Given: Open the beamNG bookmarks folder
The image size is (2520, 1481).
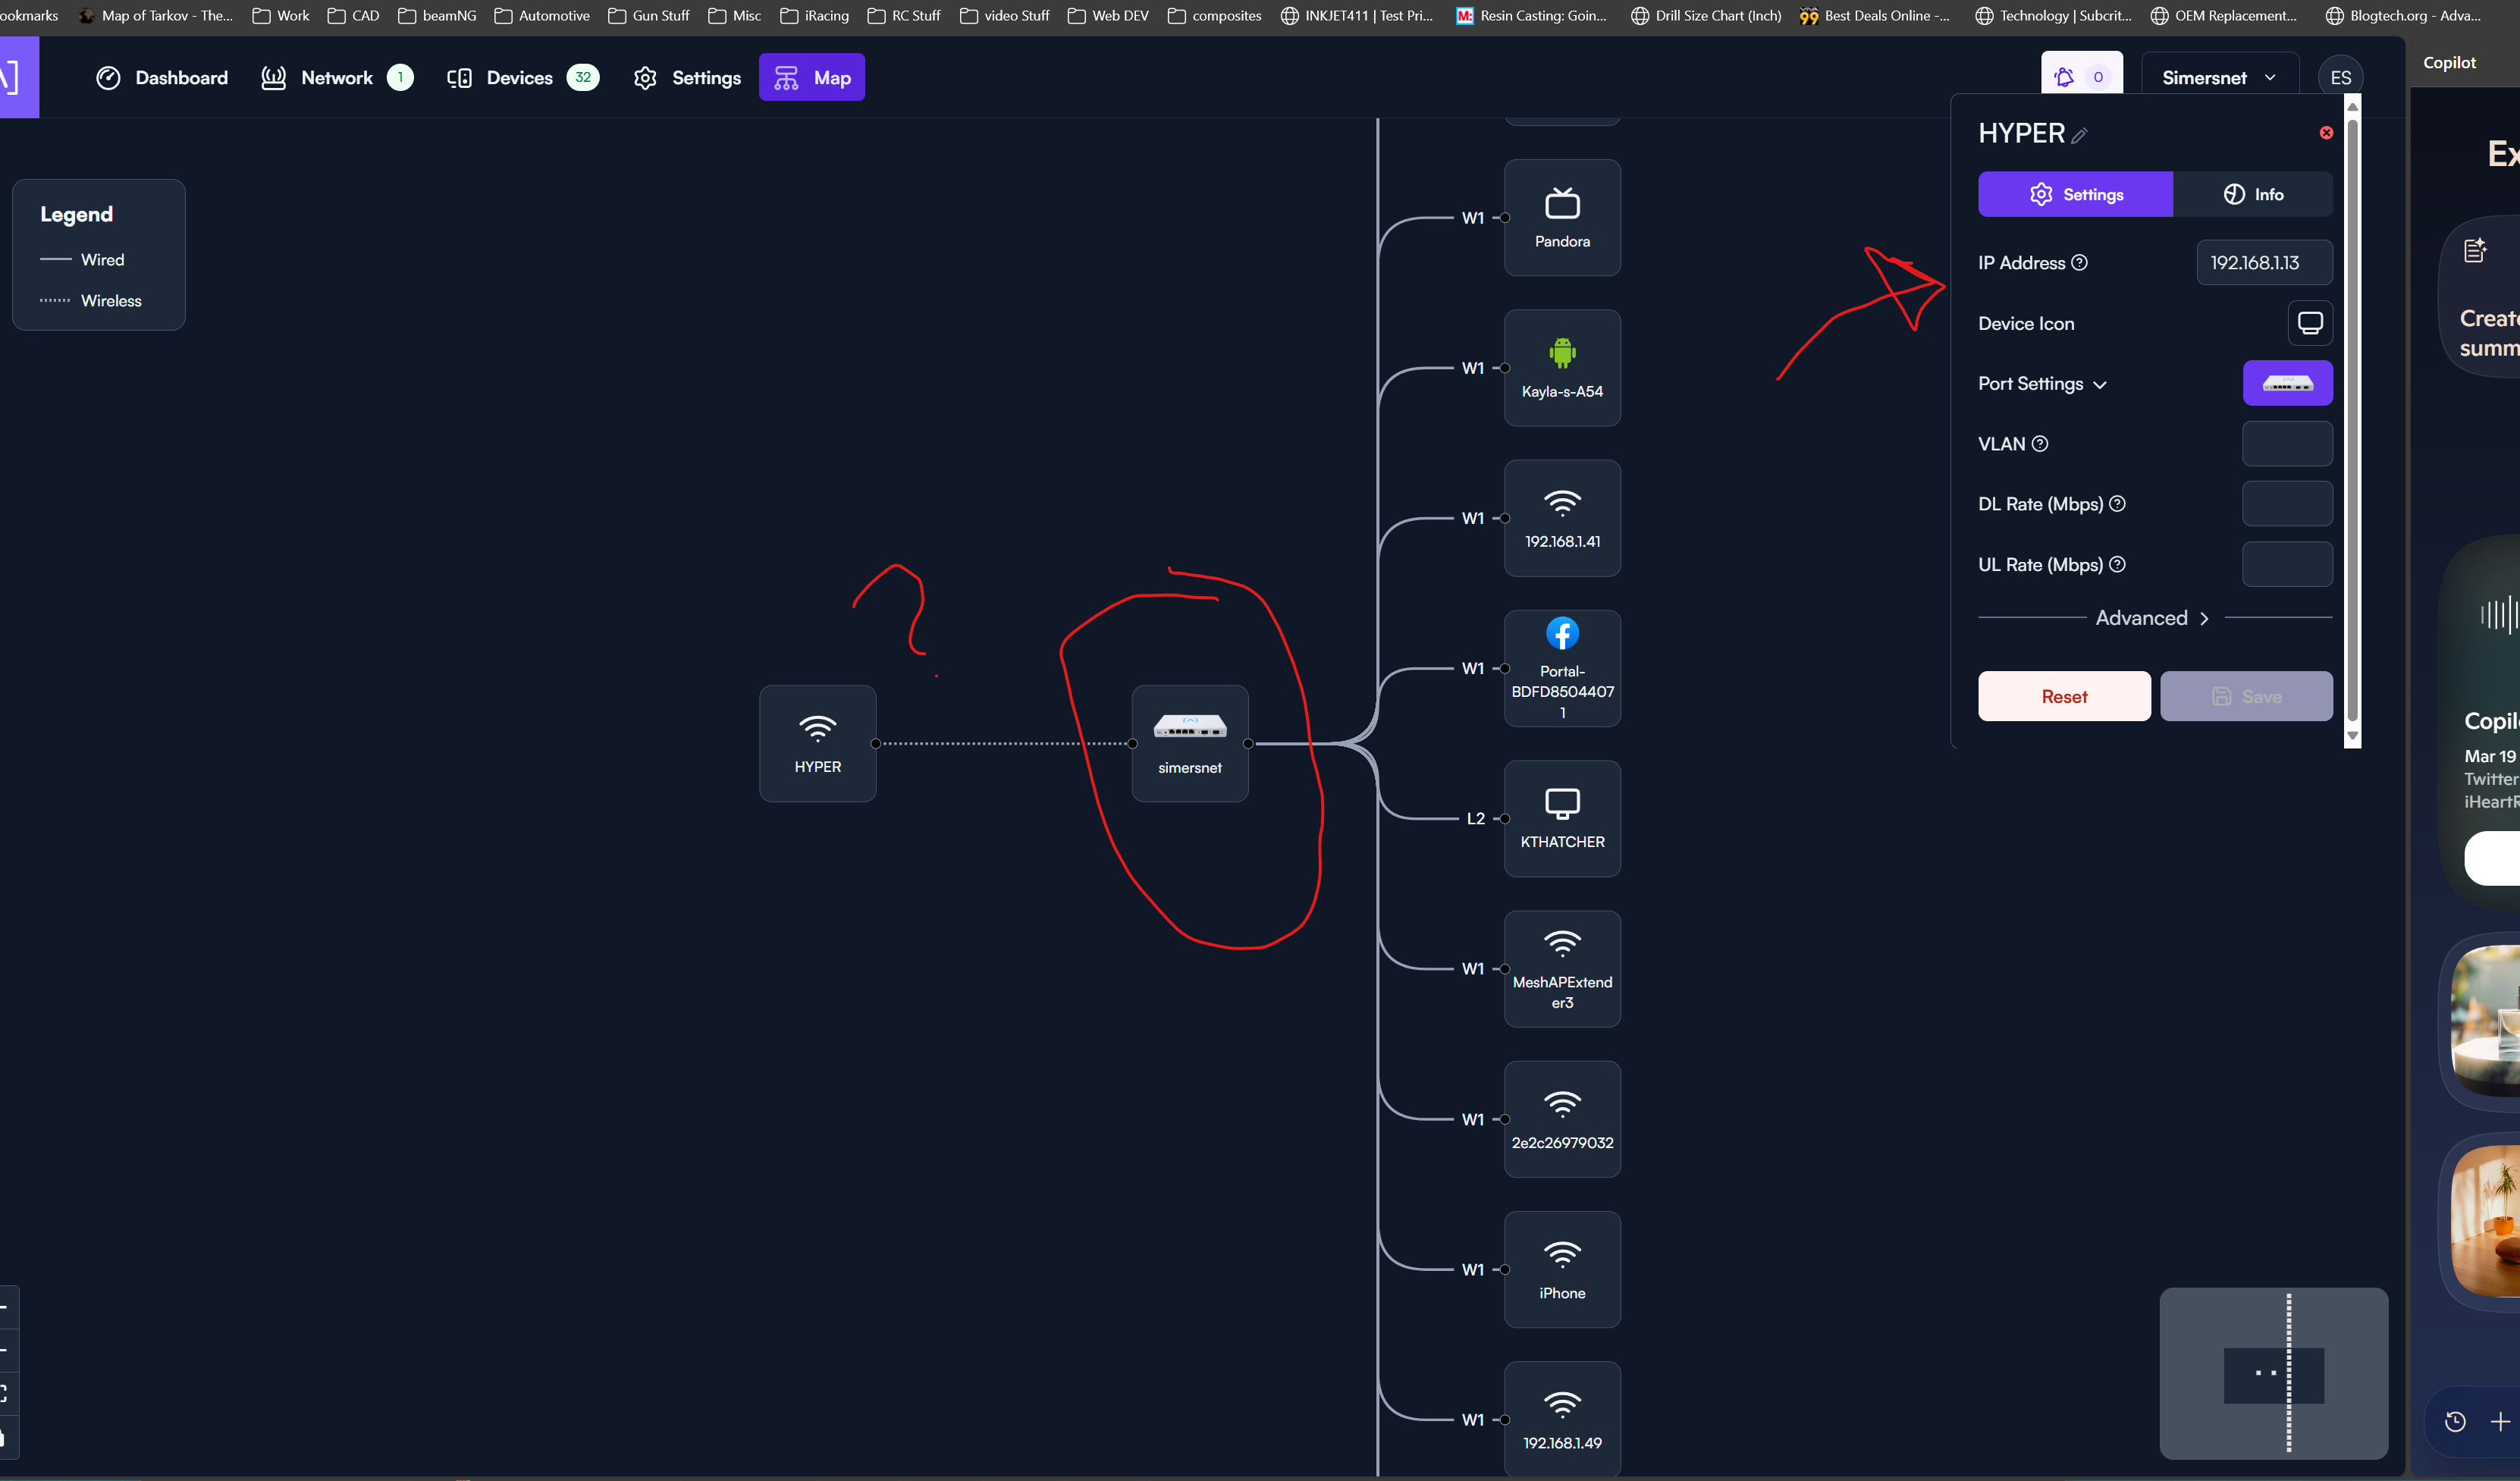Looking at the screenshot, I should click(x=437, y=15).
